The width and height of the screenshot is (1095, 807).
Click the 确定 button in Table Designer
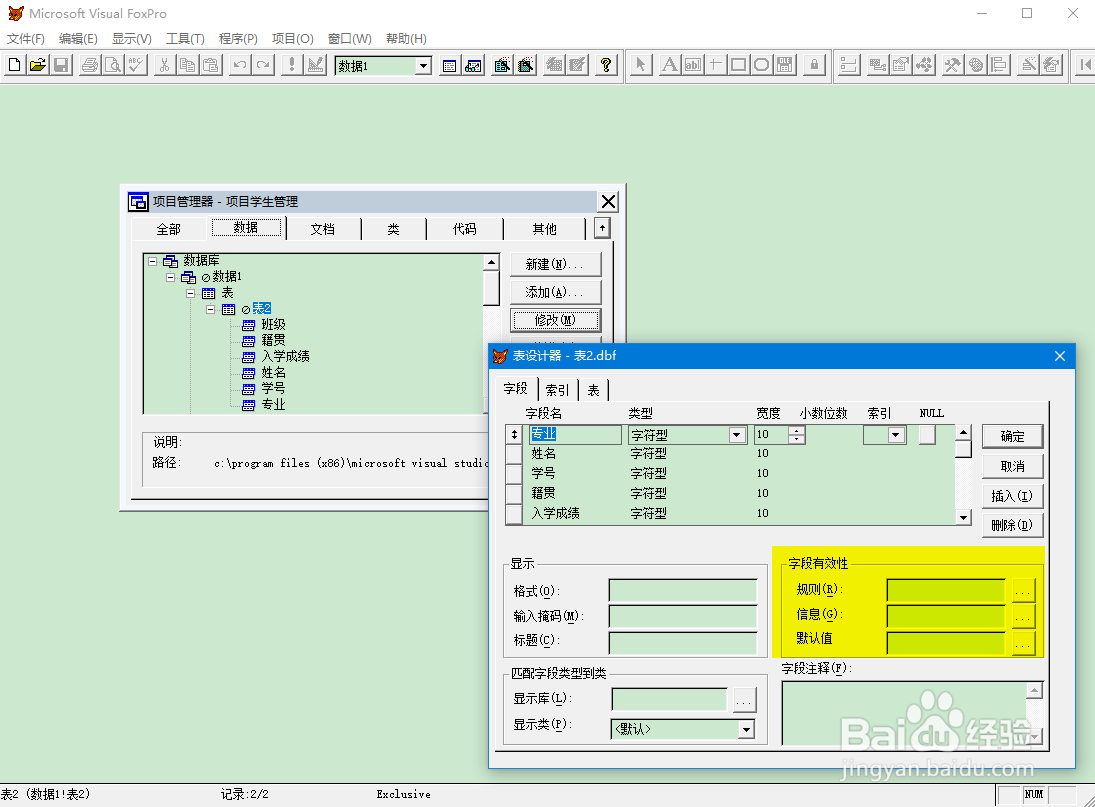(x=1013, y=436)
